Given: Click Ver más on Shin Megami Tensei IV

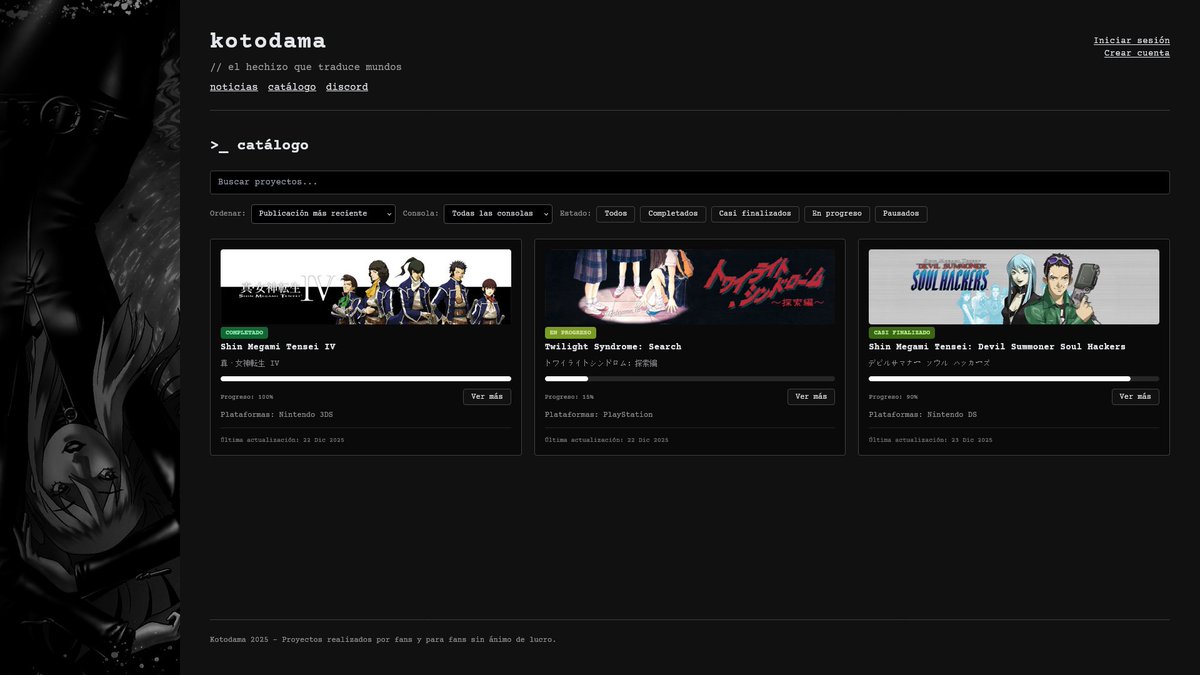Looking at the screenshot, I should point(487,397).
